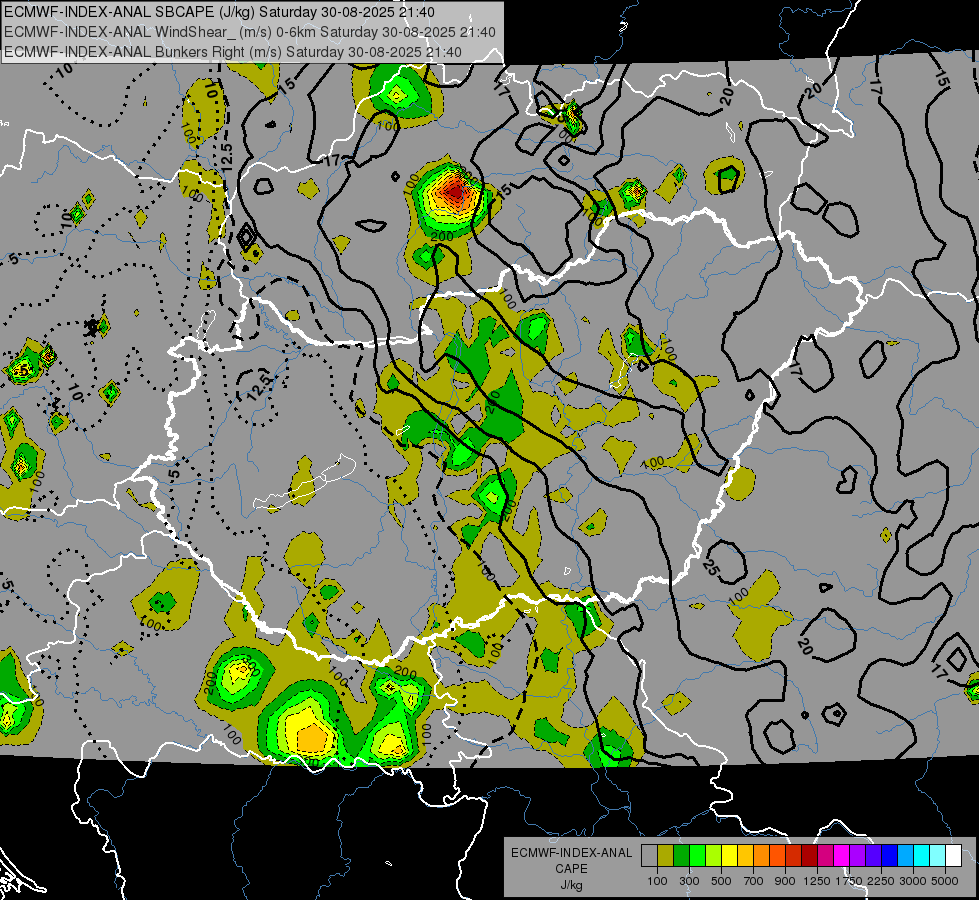
Task: Click the 2250 label on the legend
Action: (x=881, y=881)
